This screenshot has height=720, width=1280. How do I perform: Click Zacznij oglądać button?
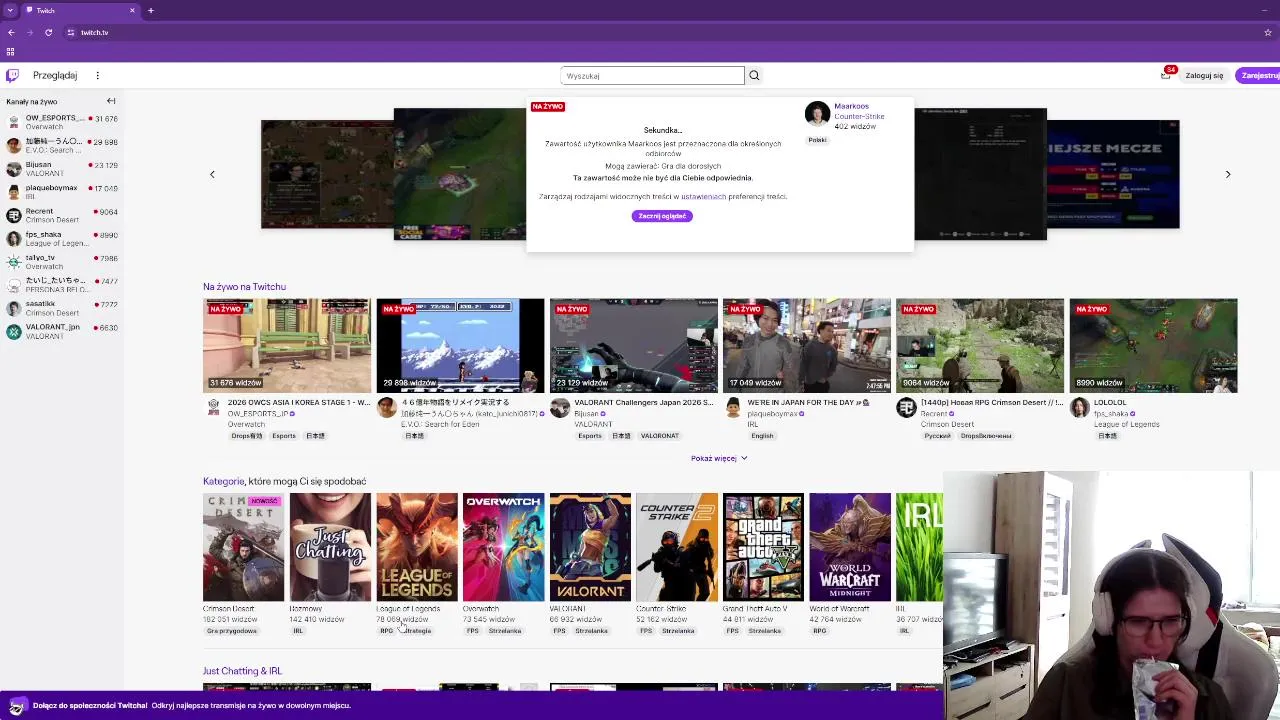tap(662, 216)
